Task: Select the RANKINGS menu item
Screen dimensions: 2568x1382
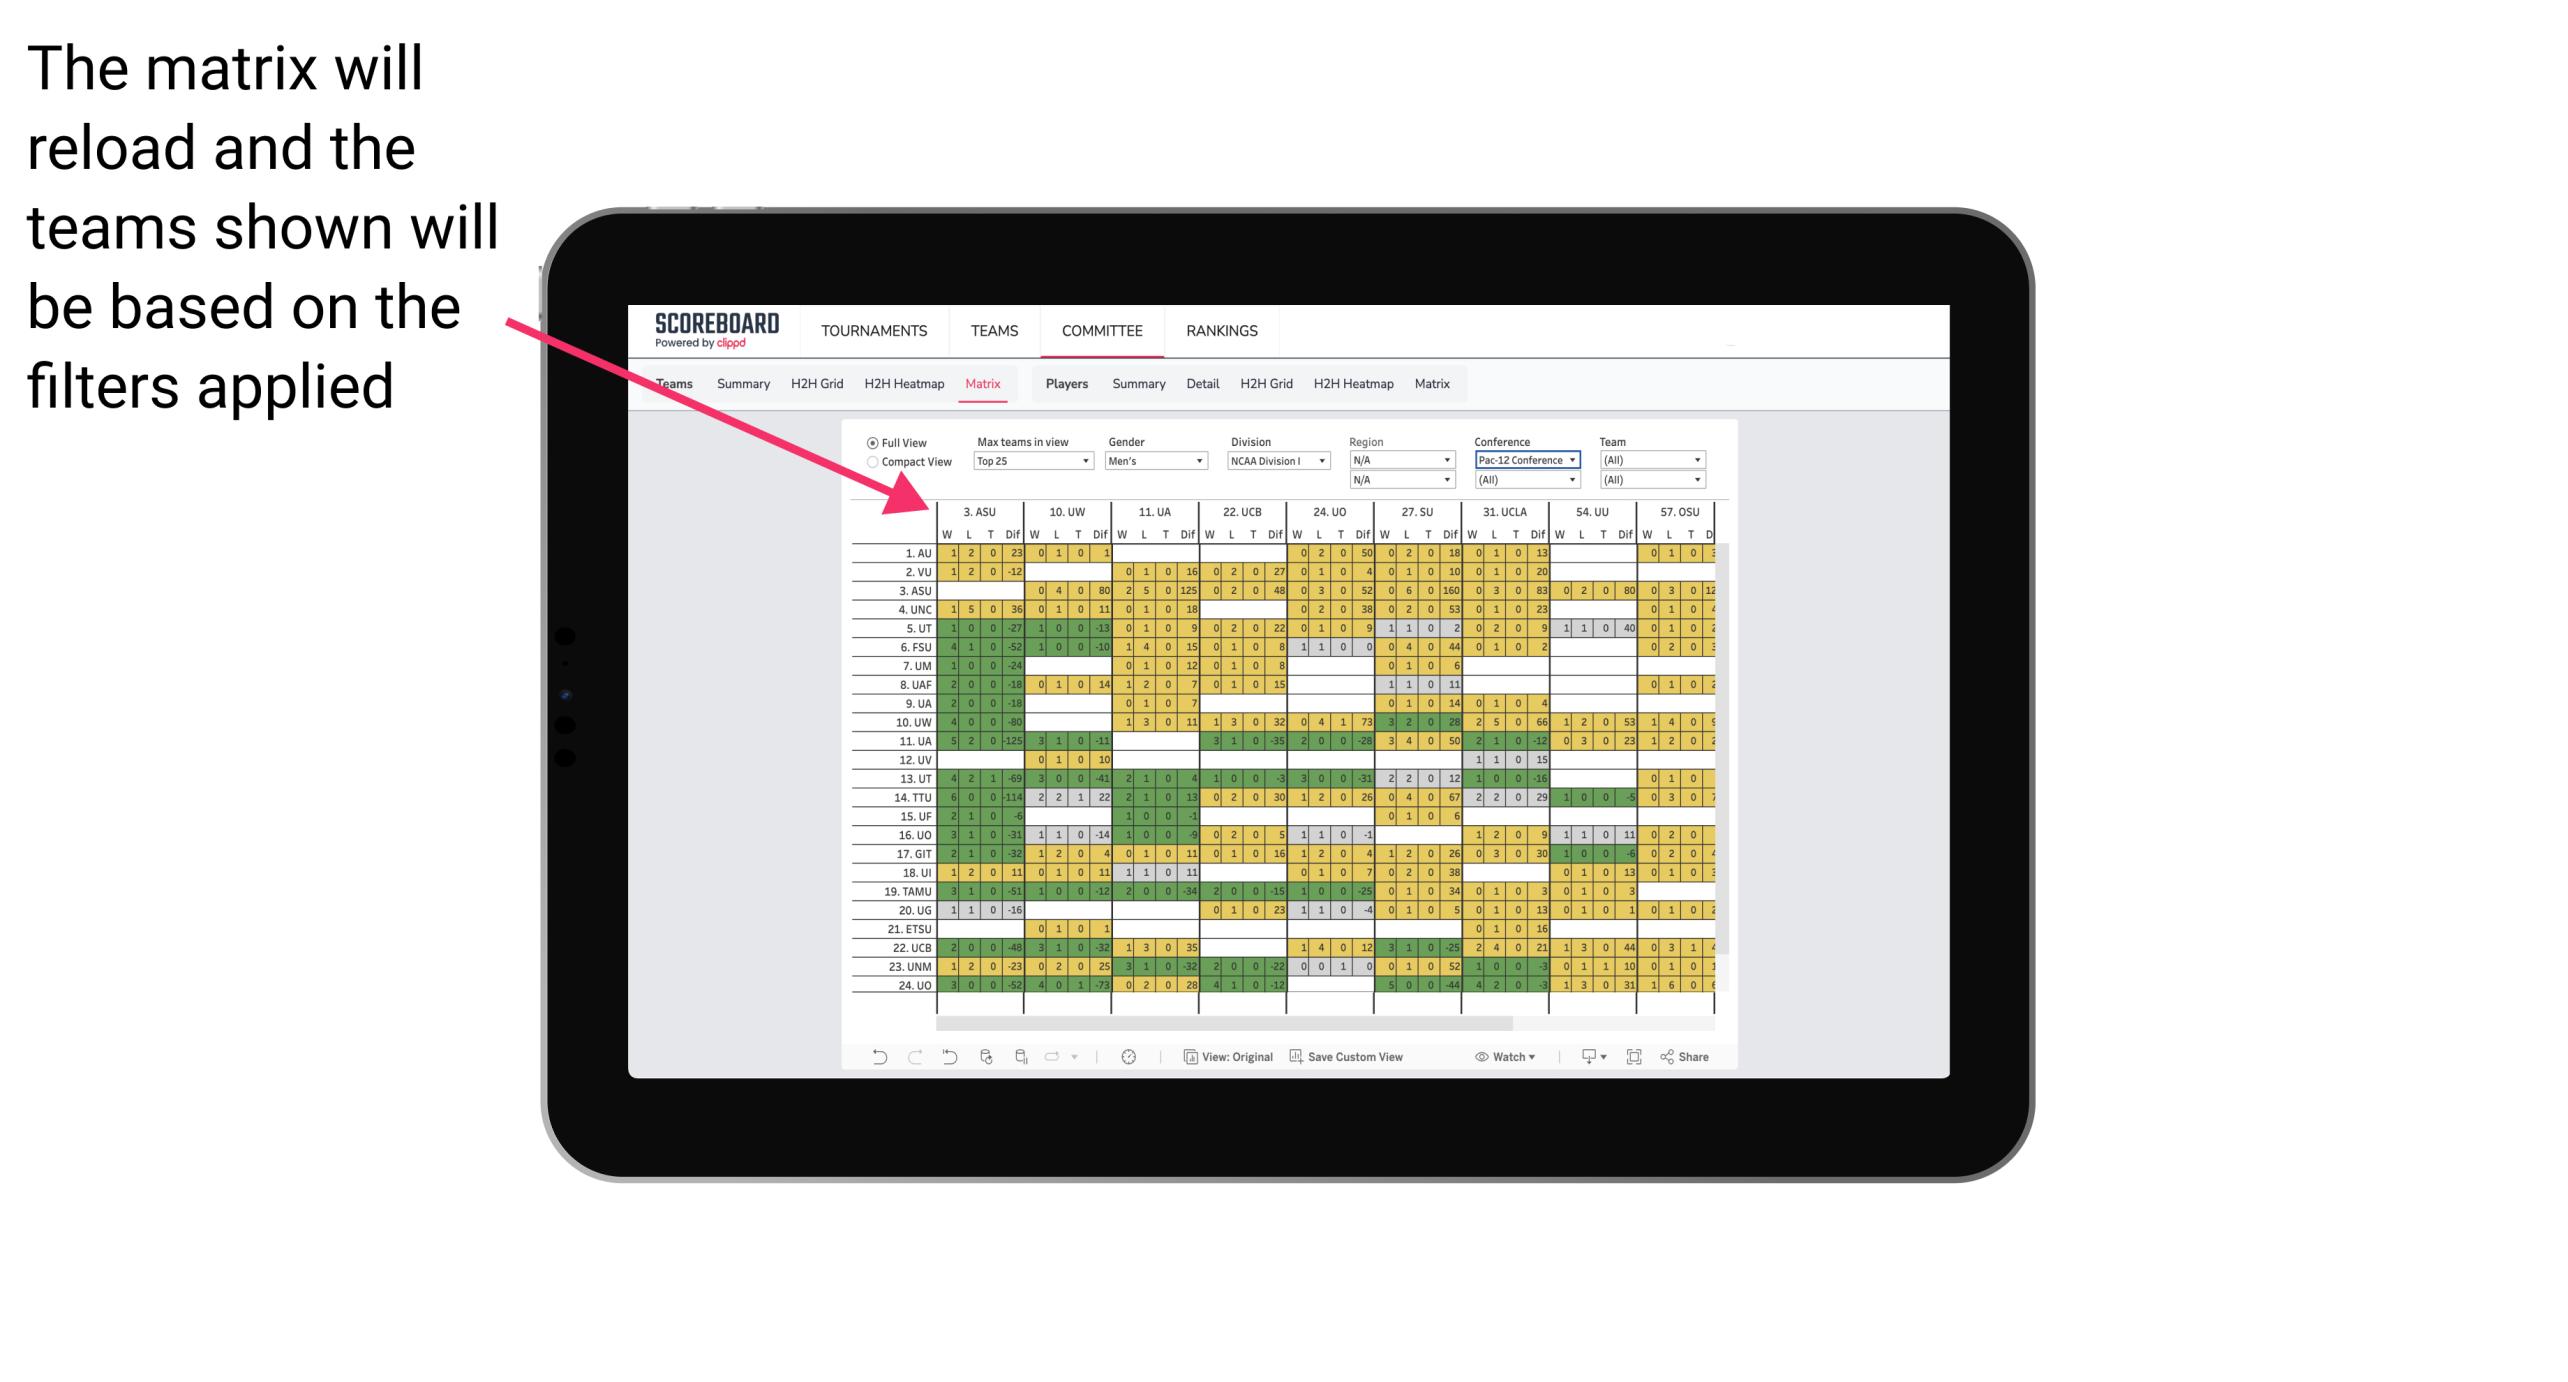Action: pos(1224,330)
